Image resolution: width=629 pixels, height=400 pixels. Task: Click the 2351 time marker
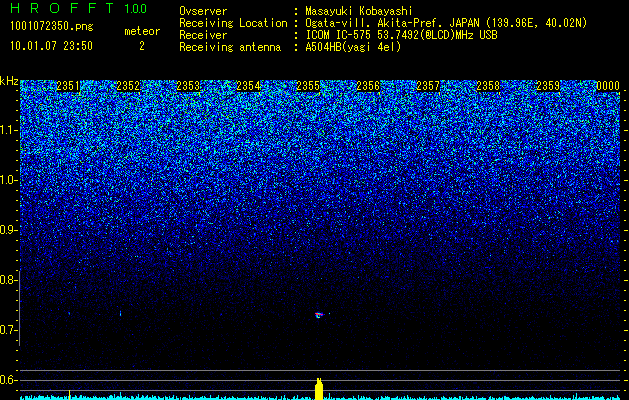click(68, 86)
